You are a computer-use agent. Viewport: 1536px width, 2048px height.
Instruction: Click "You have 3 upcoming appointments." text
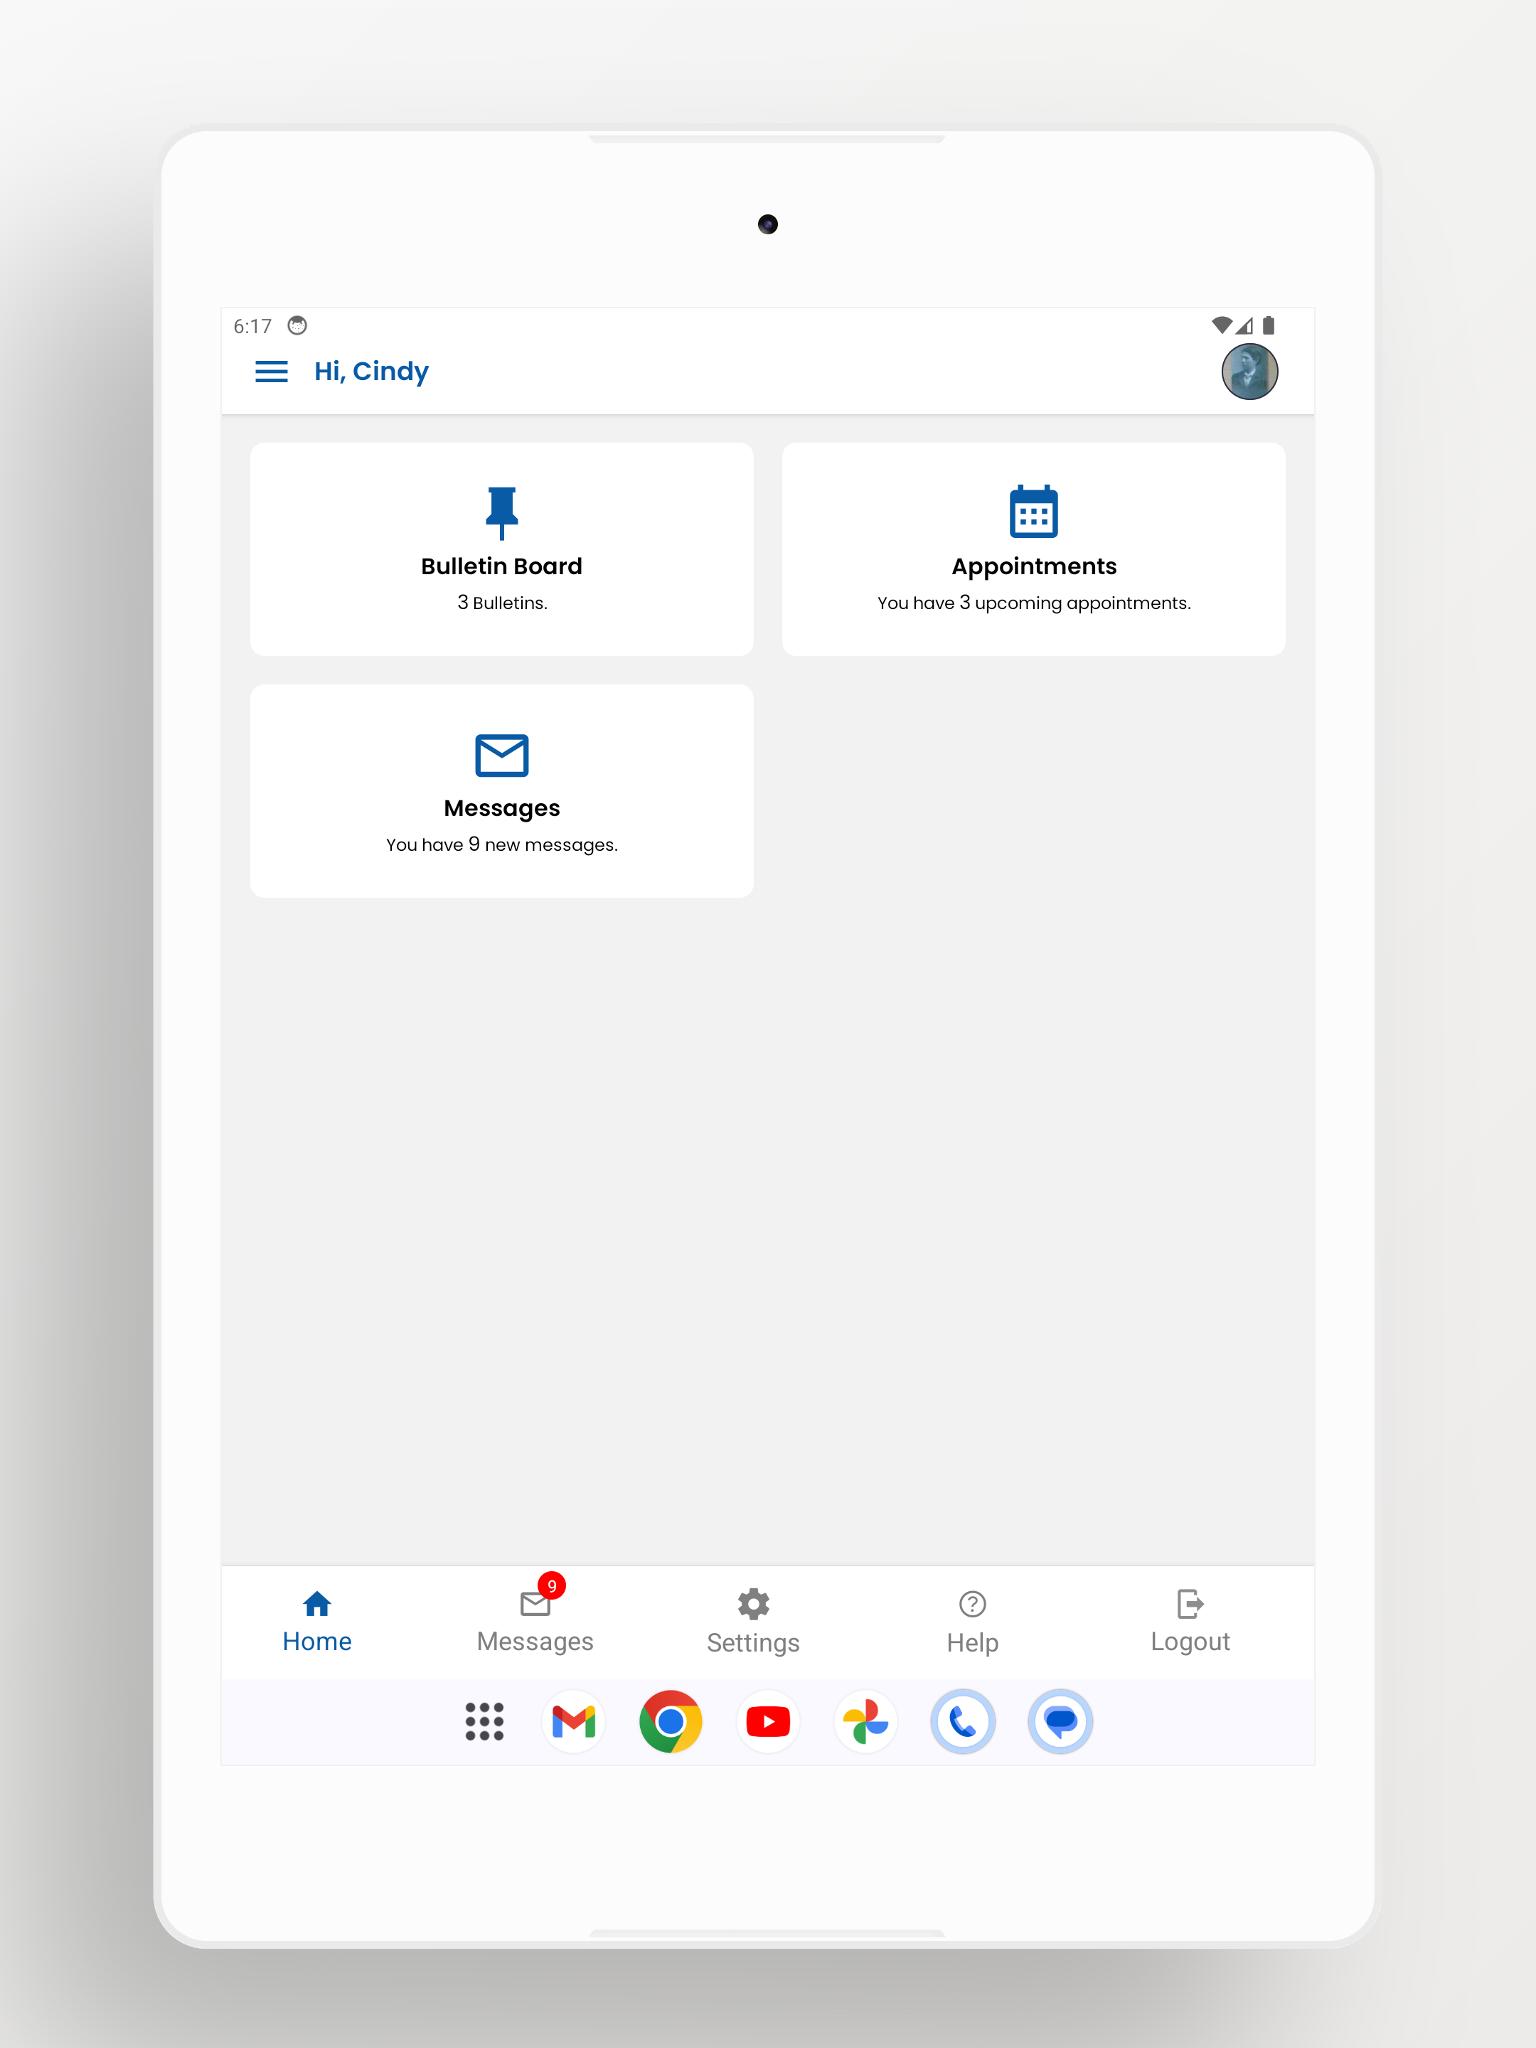[1034, 603]
